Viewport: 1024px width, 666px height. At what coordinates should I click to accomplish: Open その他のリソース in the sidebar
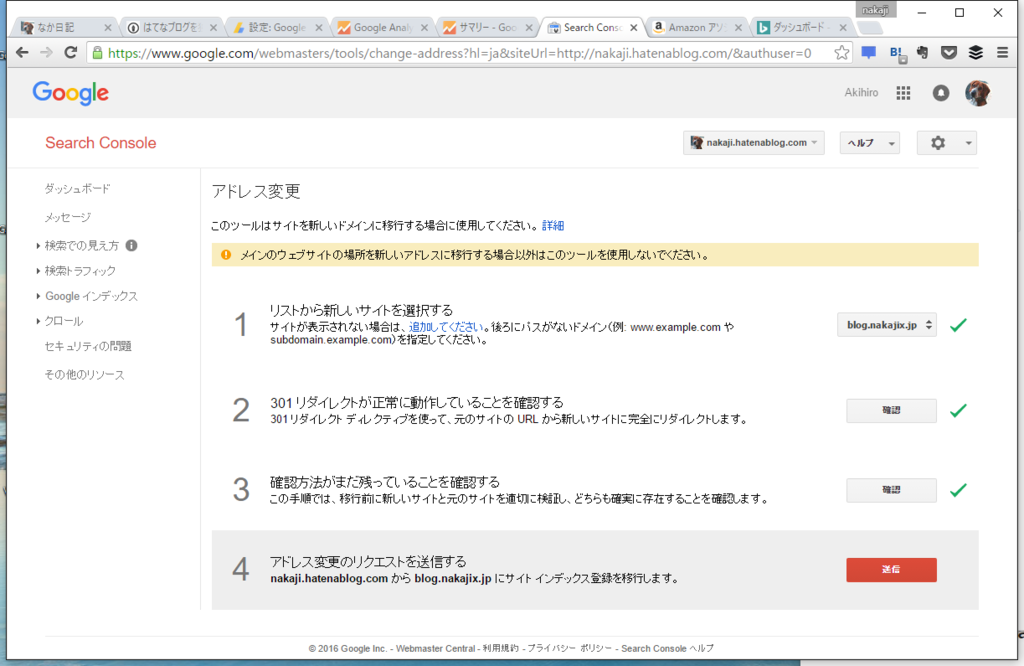(x=84, y=375)
